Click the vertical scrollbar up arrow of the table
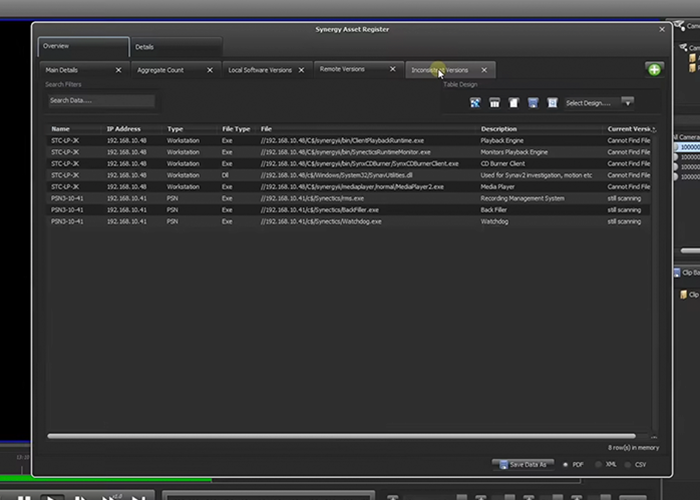Screen dimensions: 700x500 point(654,129)
